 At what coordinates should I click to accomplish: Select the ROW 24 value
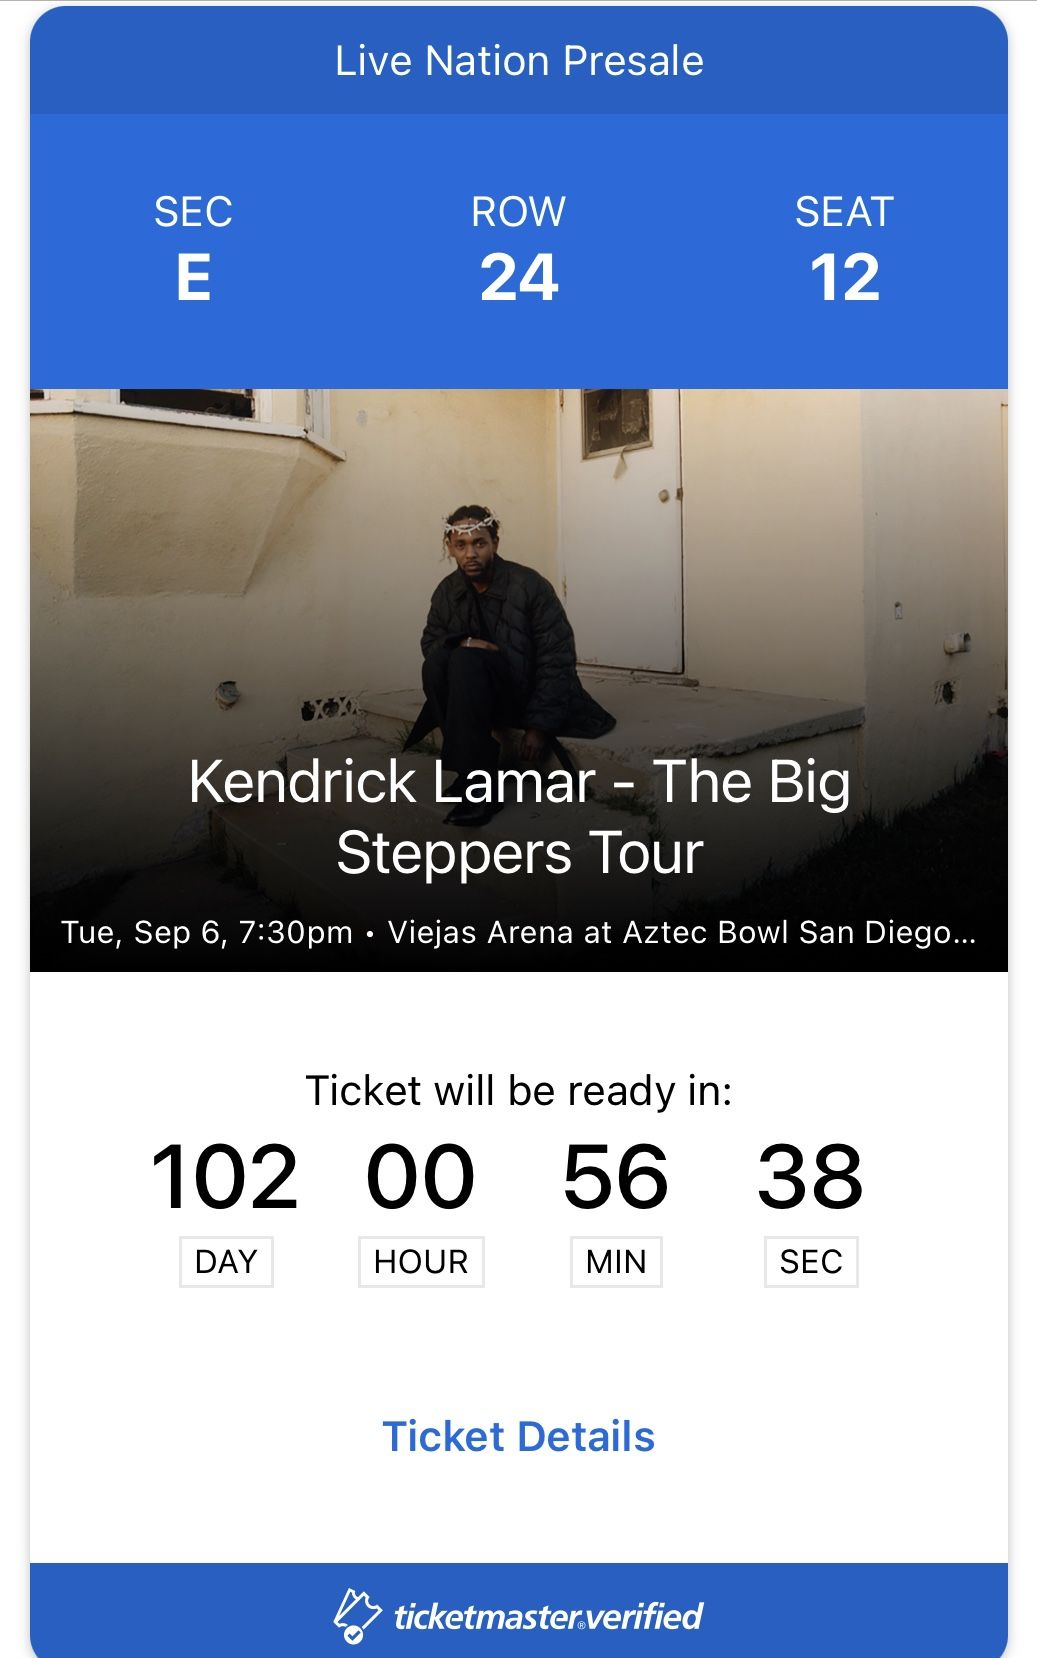tap(519, 278)
